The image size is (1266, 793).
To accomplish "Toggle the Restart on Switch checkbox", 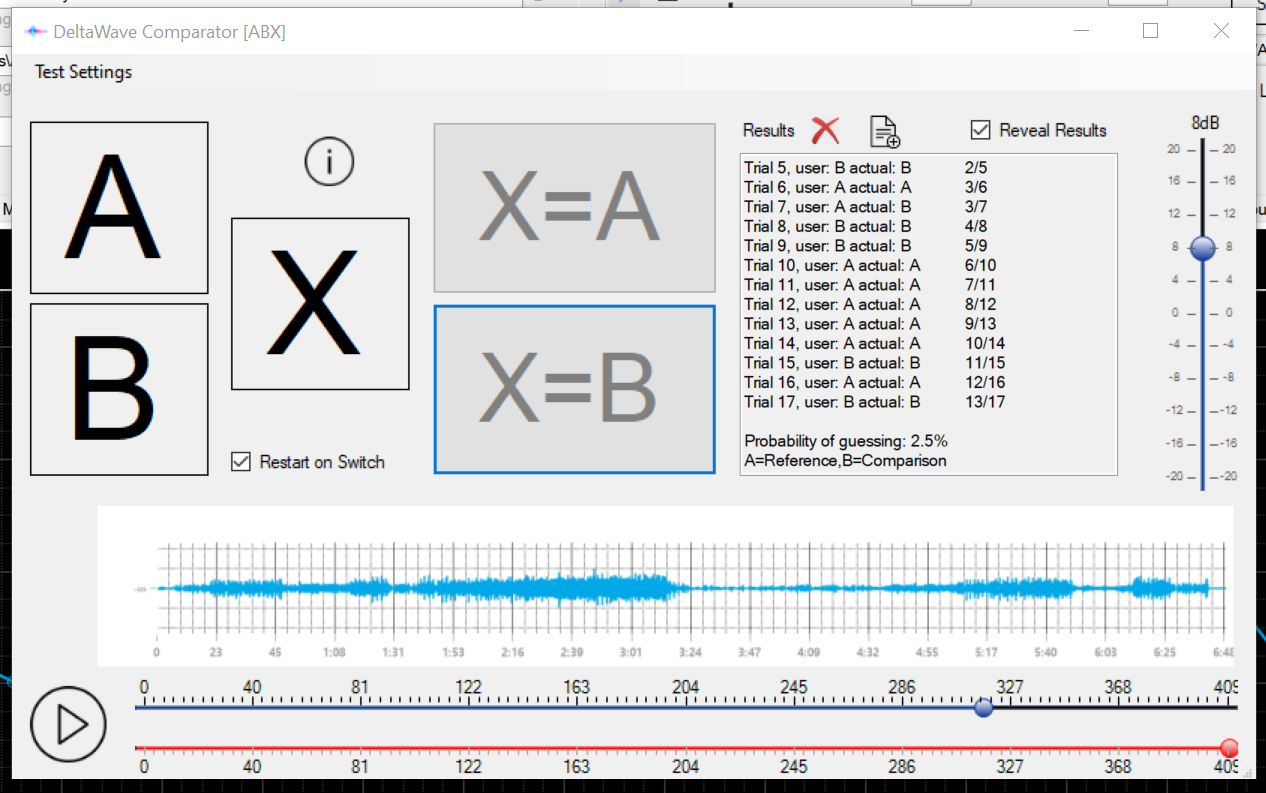I will pos(241,462).
